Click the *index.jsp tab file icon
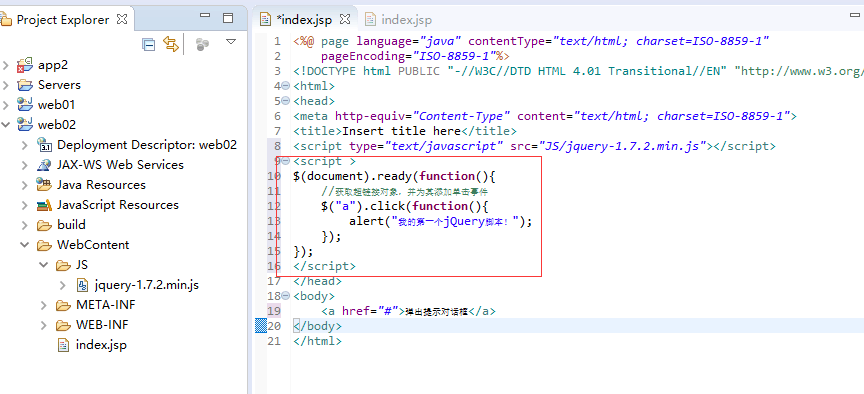 click(x=266, y=20)
